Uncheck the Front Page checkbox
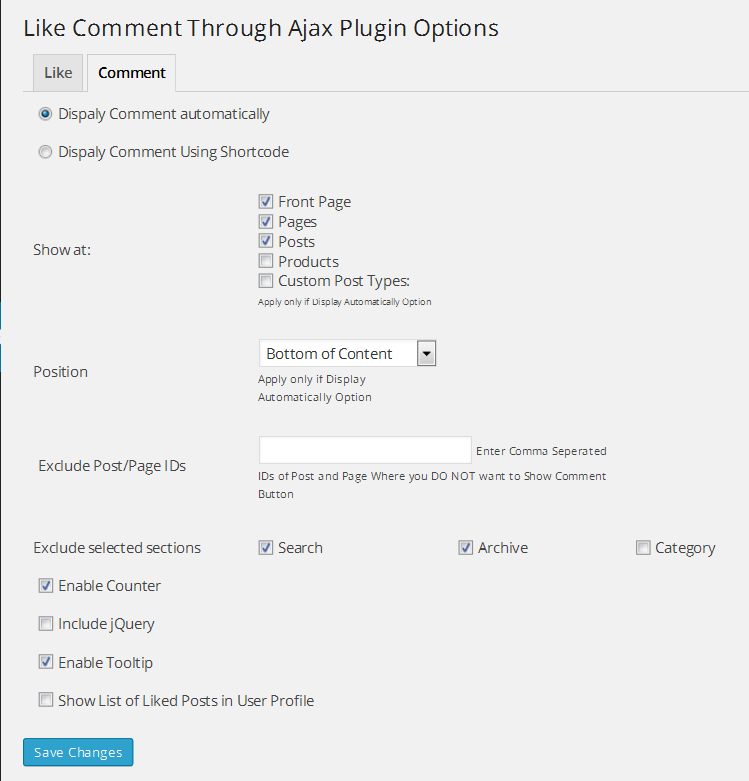This screenshot has height=781, width=749. point(266,202)
